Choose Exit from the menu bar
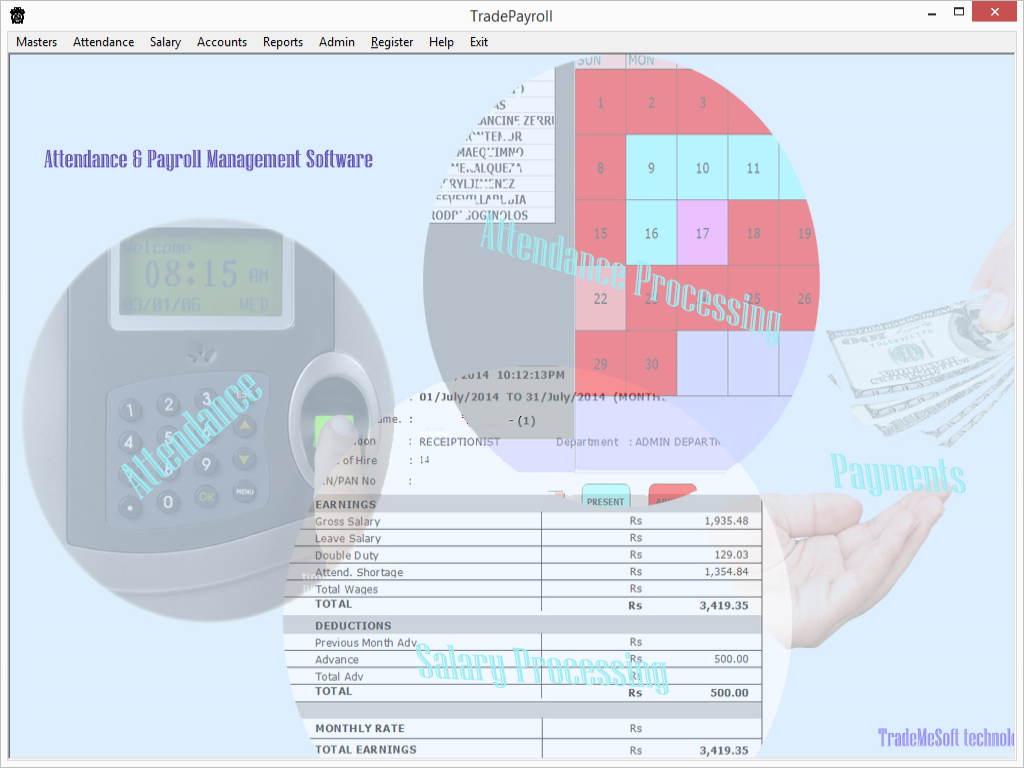1024x768 pixels. [479, 42]
